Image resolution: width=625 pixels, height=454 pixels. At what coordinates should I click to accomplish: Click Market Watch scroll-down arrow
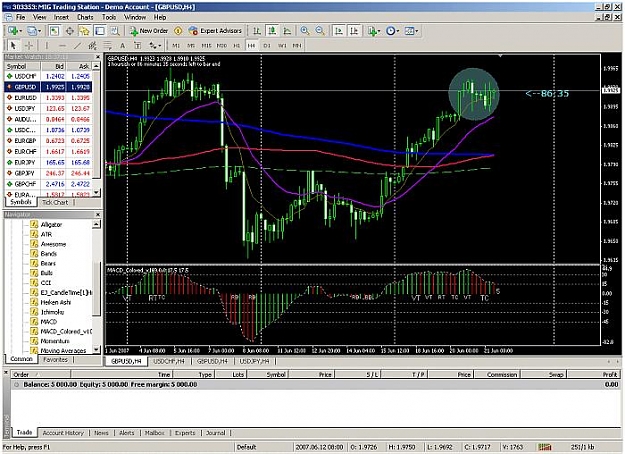pyautogui.click(x=96, y=192)
